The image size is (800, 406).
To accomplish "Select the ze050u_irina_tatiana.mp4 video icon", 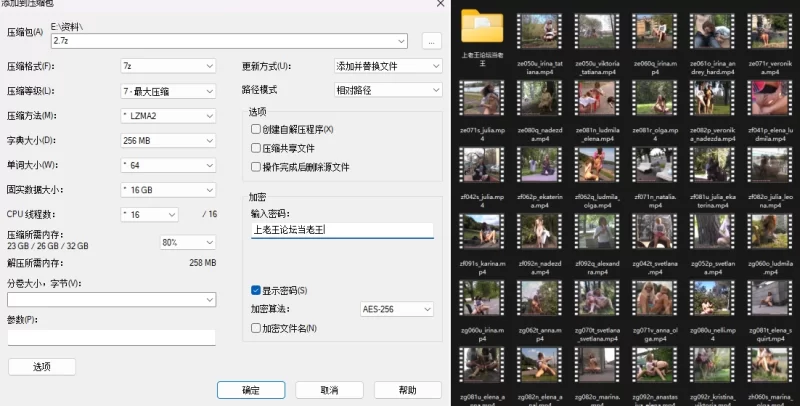I will (x=539, y=32).
